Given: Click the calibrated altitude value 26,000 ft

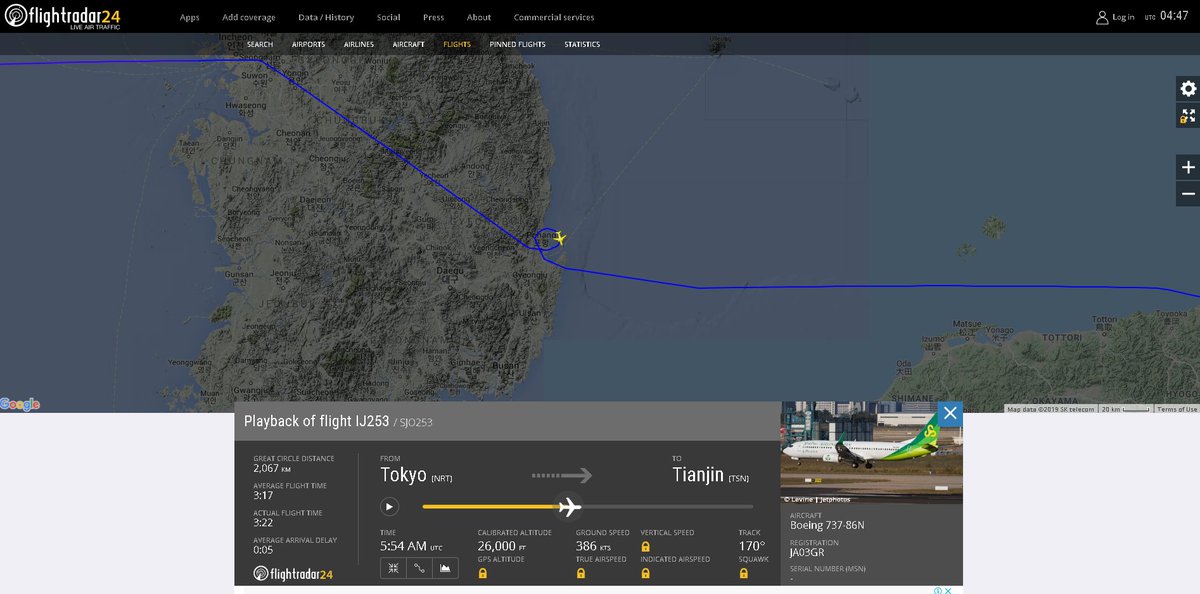Looking at the screenshot, I should [501, 546].
